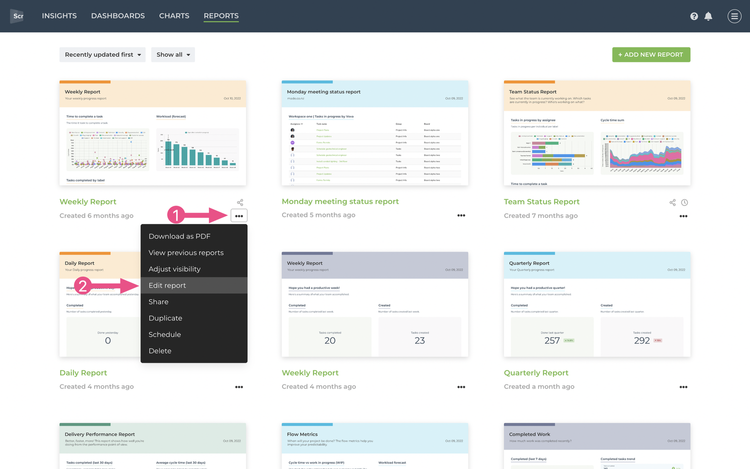Screen dimensions: 750x469
Task: Open the 'Show all' filter dropdown
Action: coord(173,55)
